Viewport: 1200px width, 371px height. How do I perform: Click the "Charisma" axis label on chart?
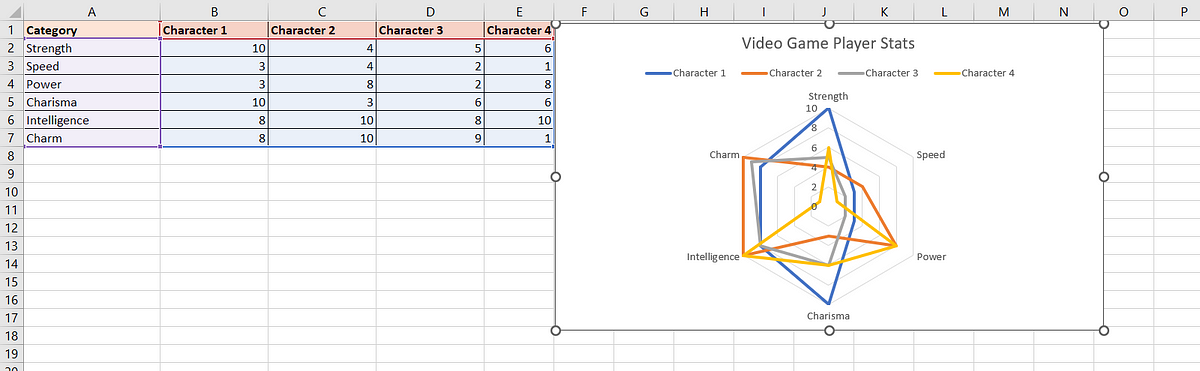pos(828,317)
